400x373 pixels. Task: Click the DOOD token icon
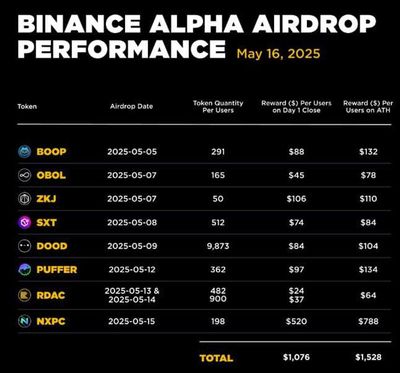click(x=25, y=246)
